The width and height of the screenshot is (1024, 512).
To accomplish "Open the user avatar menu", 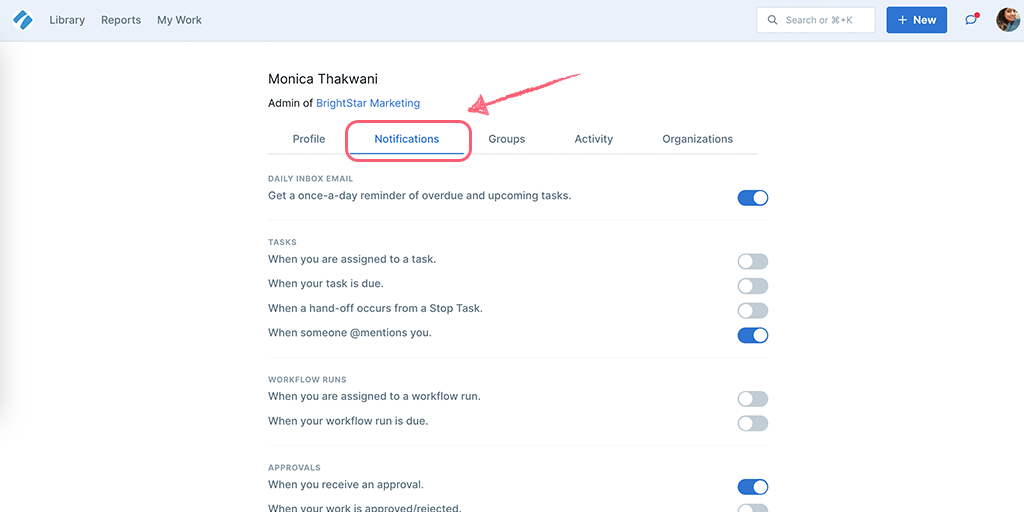I will [x=1008, y=20].
